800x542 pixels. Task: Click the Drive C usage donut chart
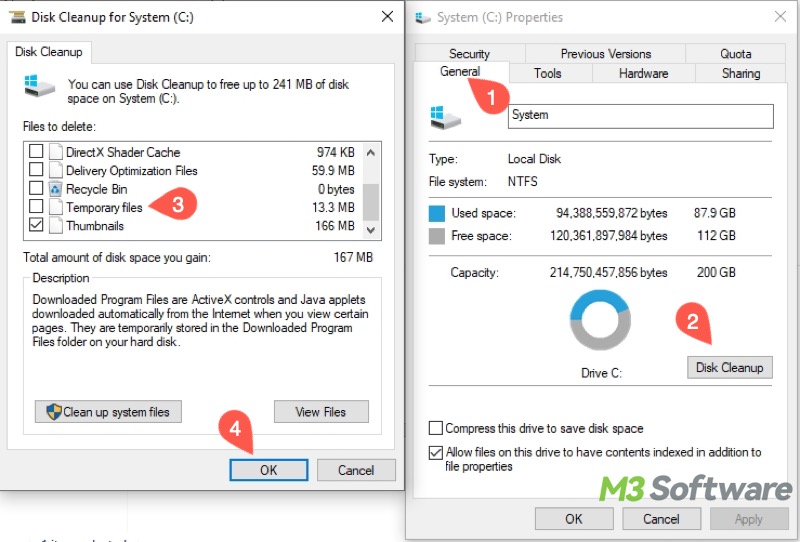tap(601, 320)
